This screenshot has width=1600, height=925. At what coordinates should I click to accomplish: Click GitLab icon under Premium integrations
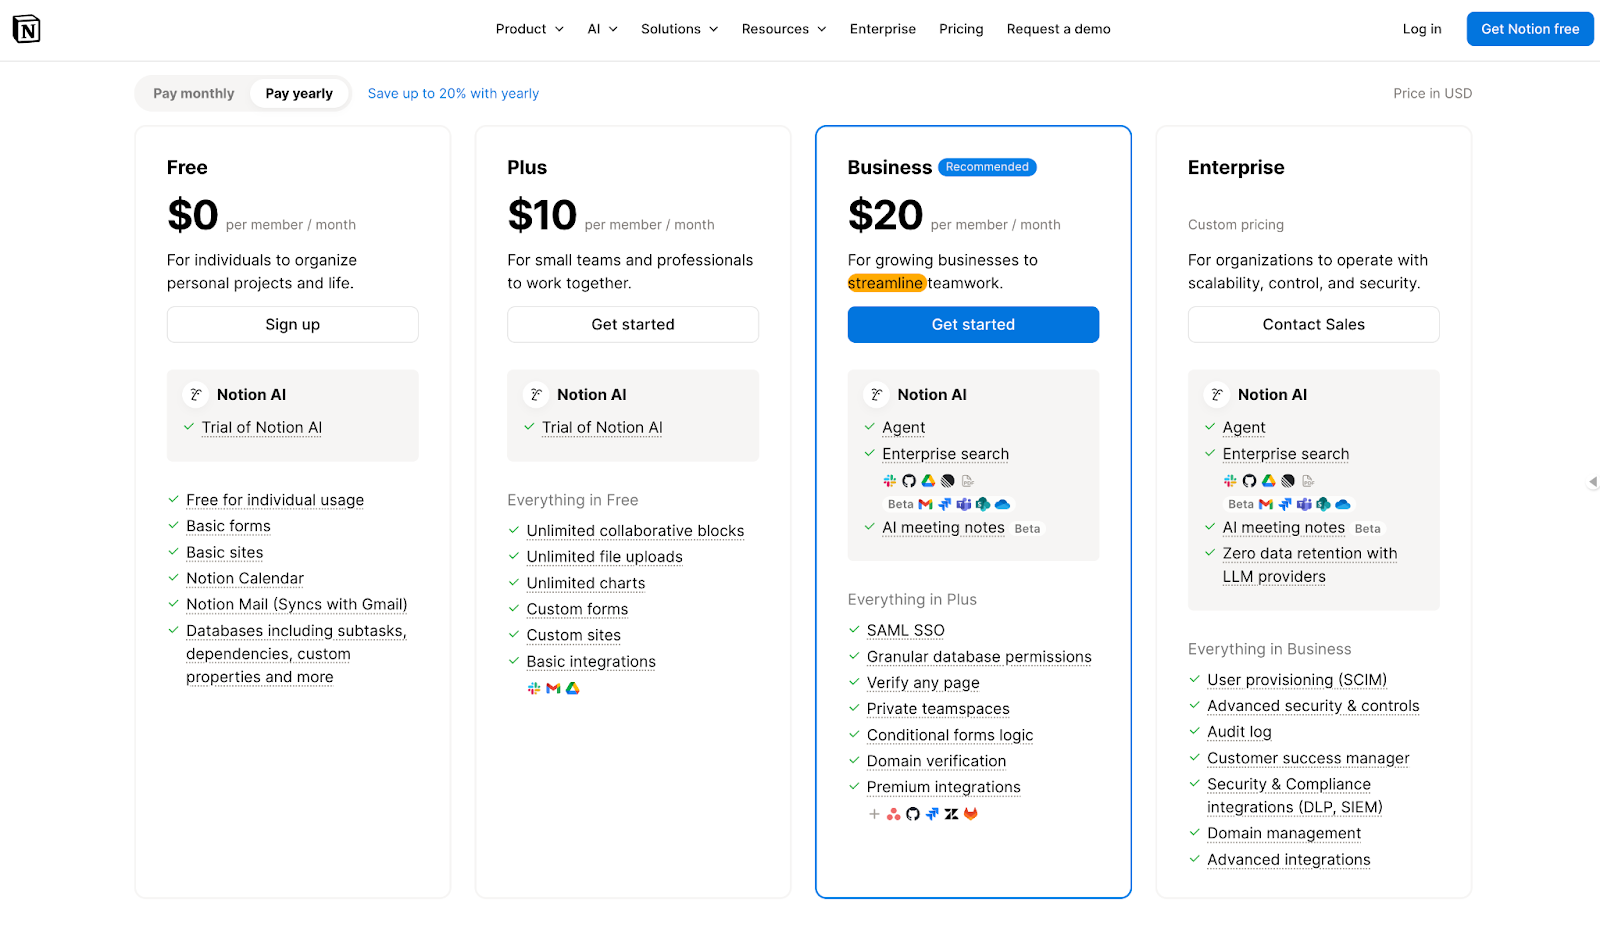pyautogui.click(x=970, y=814)
